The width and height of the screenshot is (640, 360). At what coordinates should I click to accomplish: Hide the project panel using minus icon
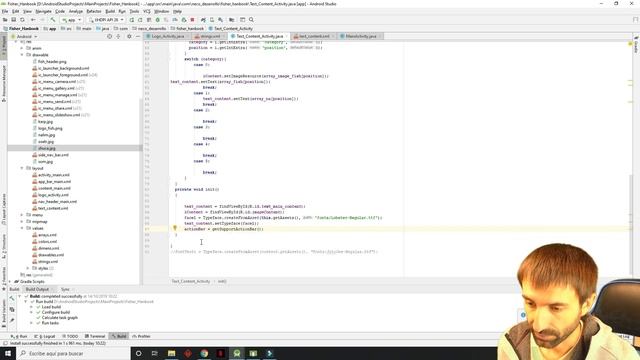click(x=138, y=36)
